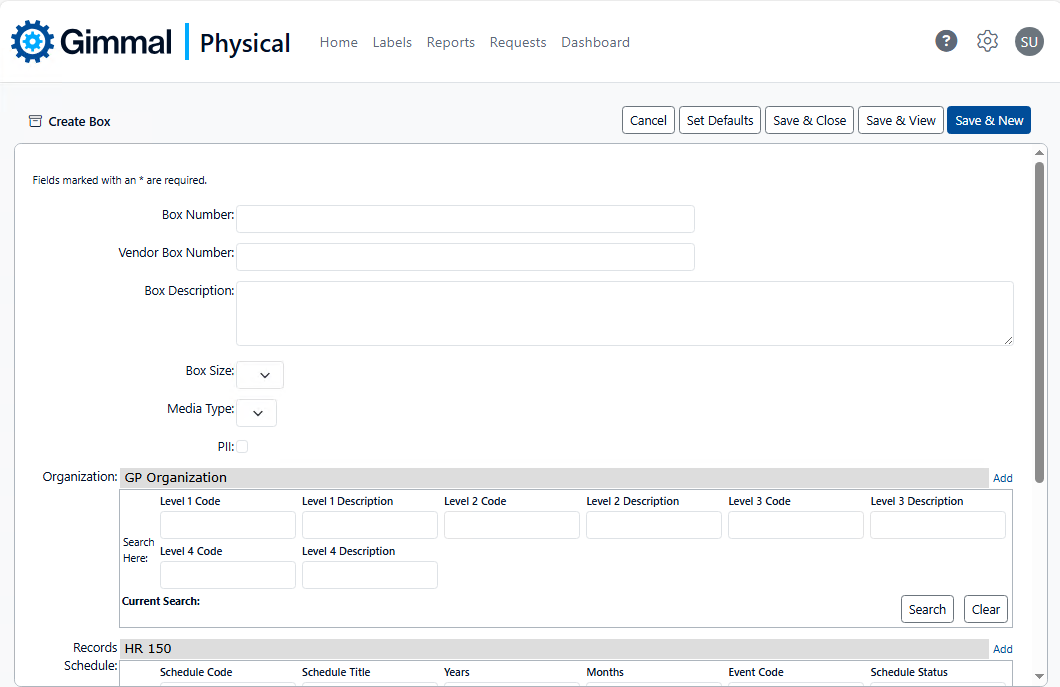Click the Gimmal gear logo icon

(32, 42)
